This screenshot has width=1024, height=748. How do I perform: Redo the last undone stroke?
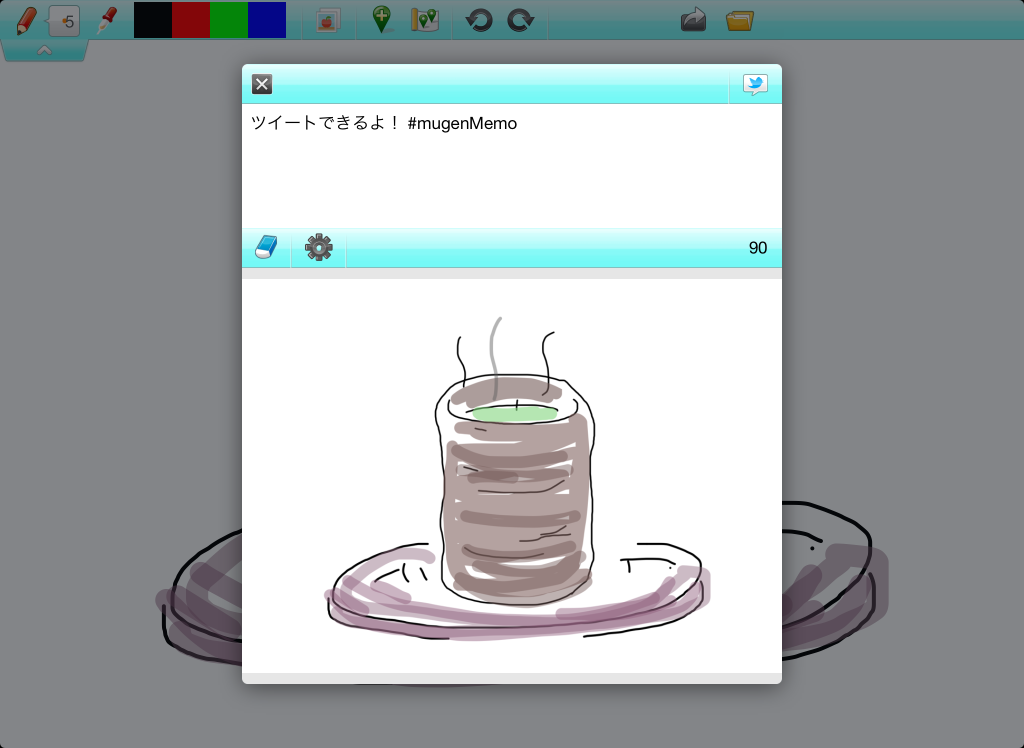click(x=520, y=20)
